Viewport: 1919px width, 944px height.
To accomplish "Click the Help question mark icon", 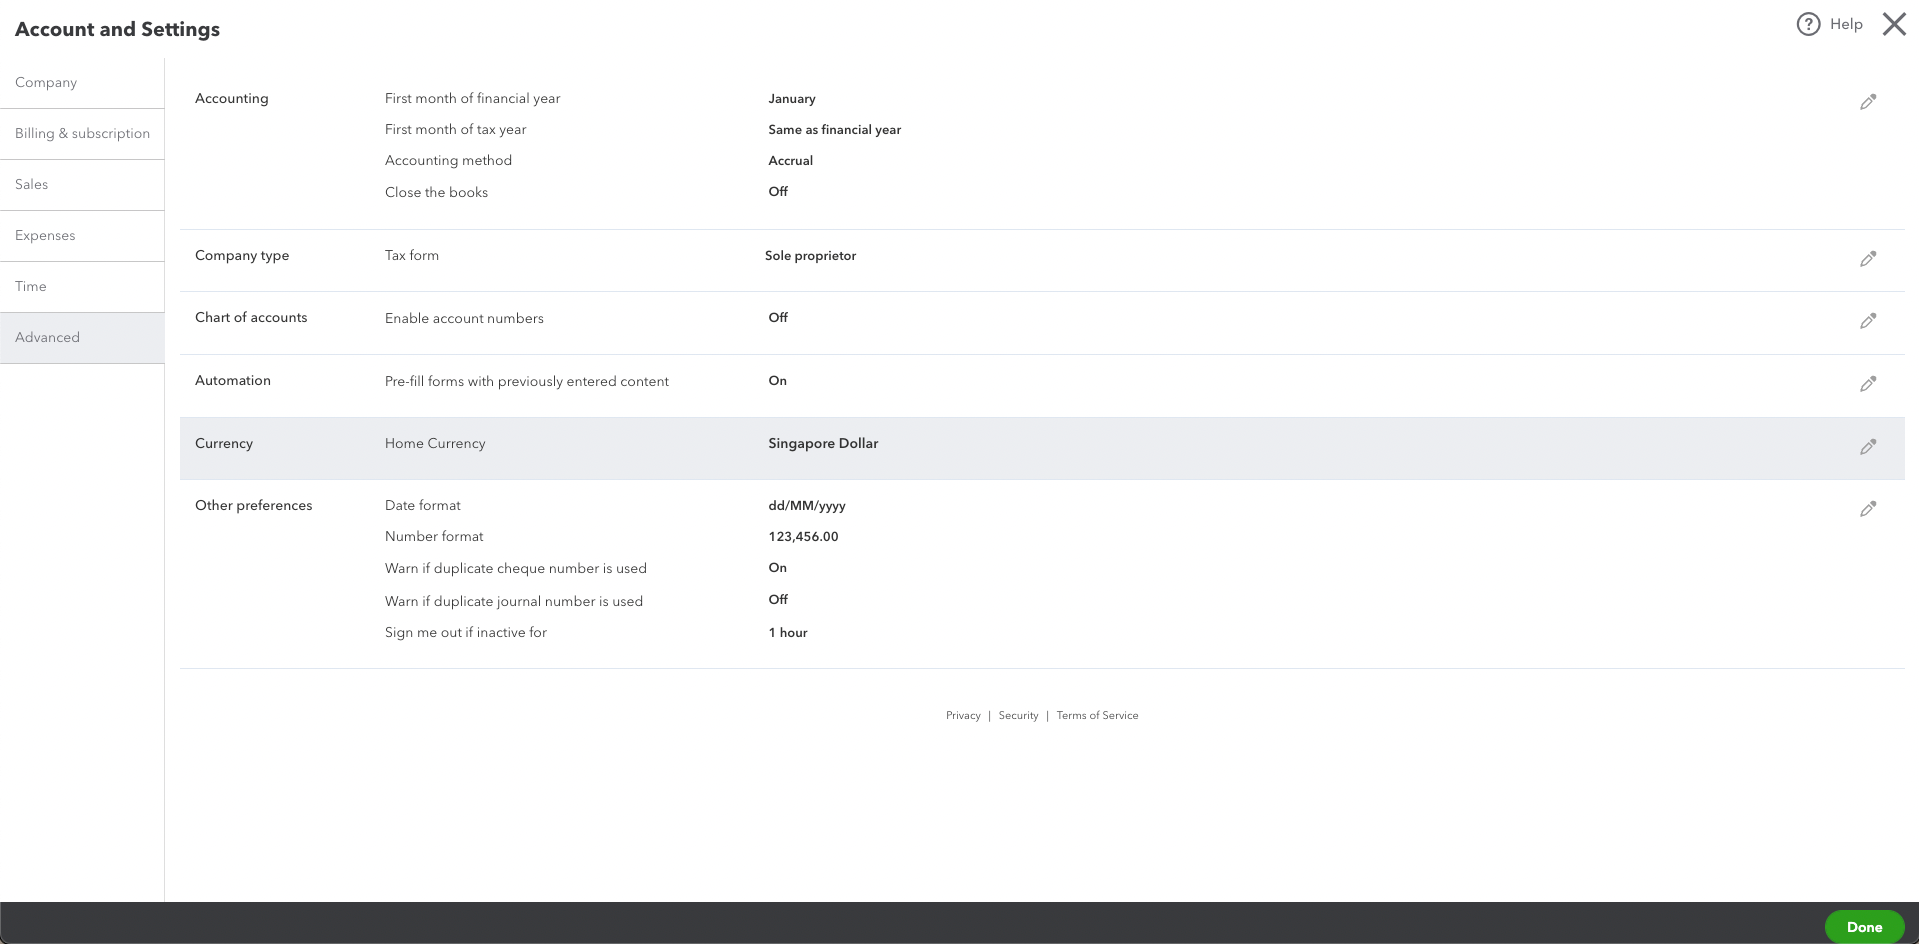I will 1808,25.
